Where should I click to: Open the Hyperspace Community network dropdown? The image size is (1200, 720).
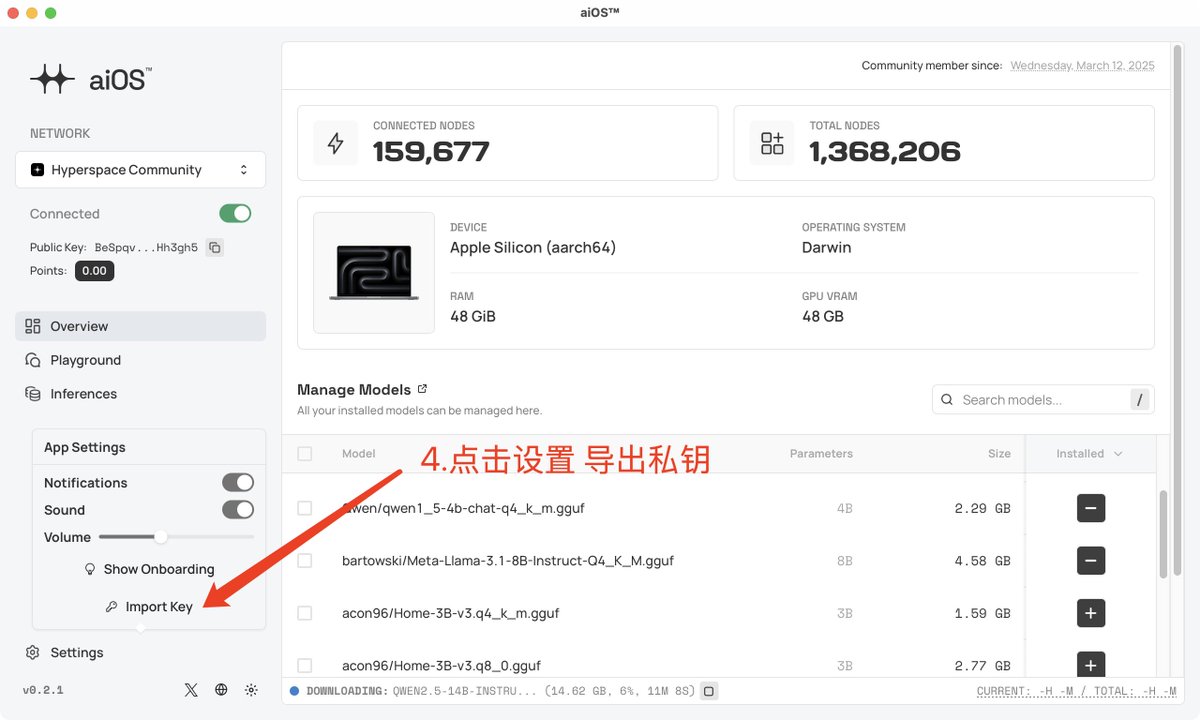point(140,170)
